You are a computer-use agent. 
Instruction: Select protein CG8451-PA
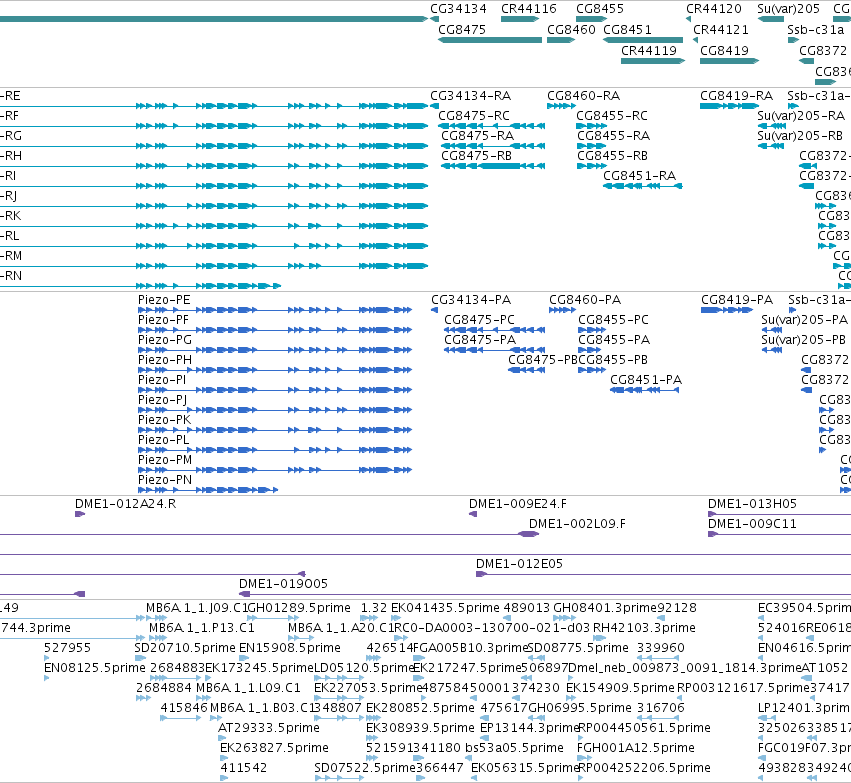646,380
